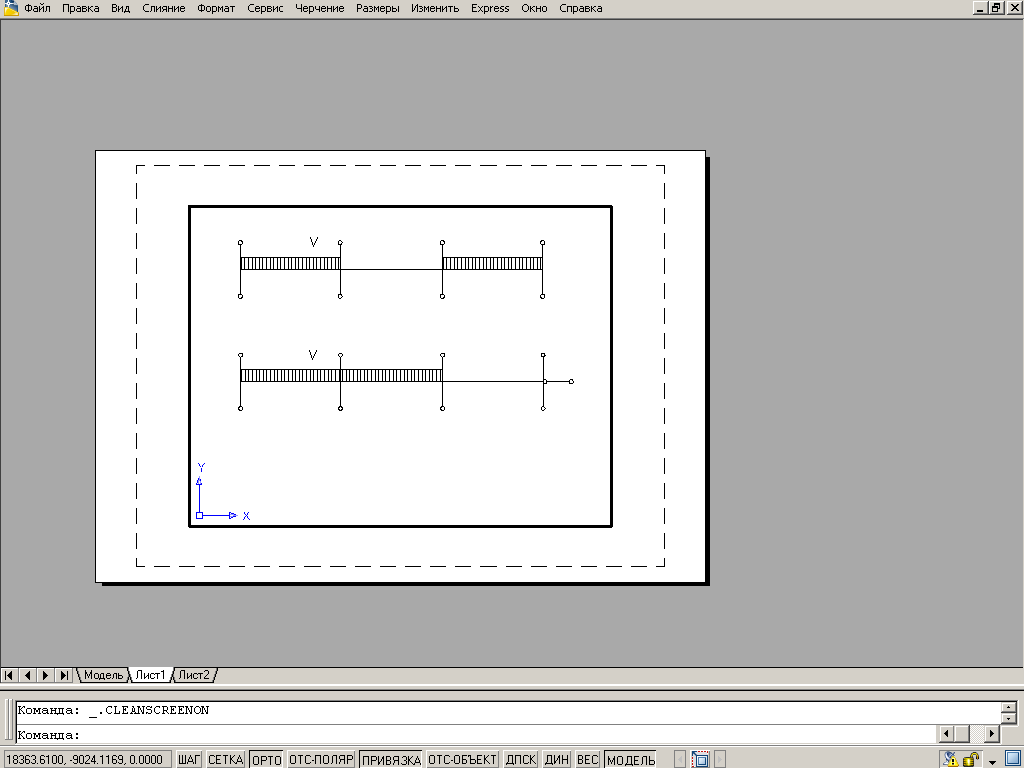This screenshot has height=768, width=1024.
Task: Click the V label on lower diagram
Action: (313, 355)
